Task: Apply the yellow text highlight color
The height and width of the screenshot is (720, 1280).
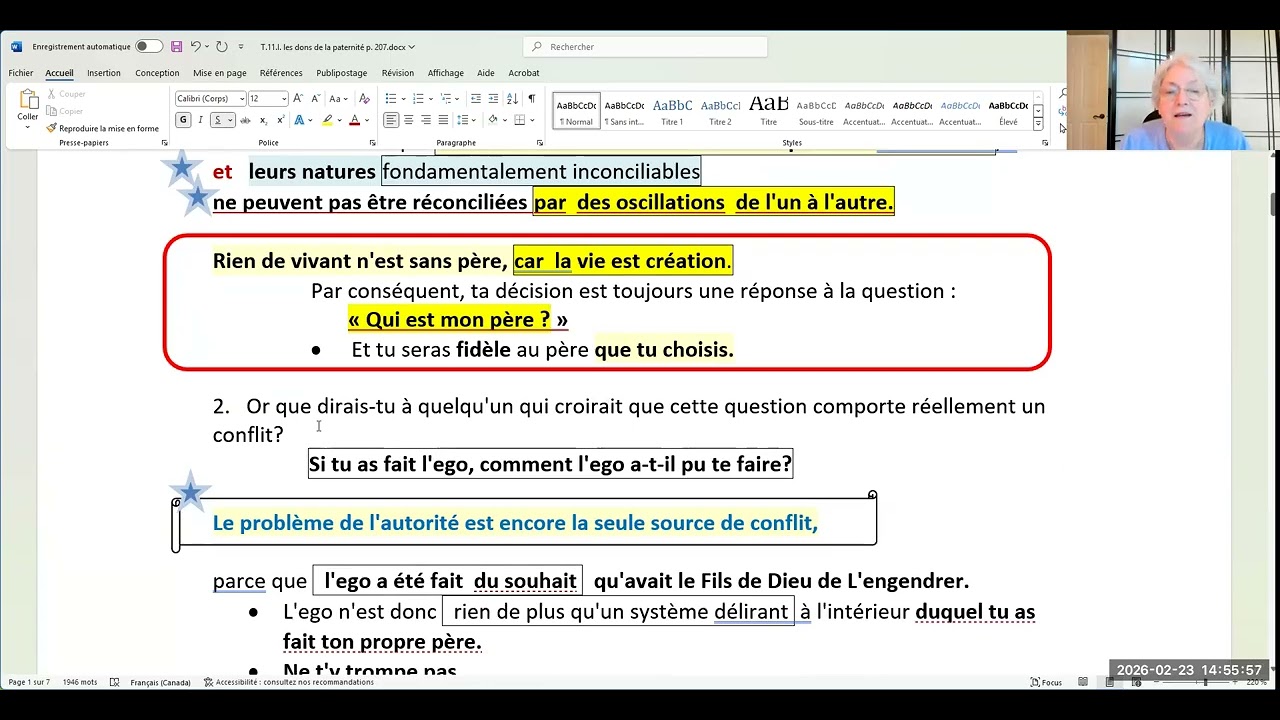Action: coord(326,120)
